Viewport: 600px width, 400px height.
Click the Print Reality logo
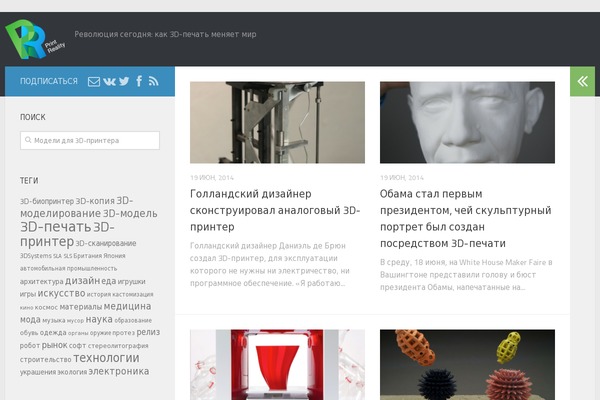click(x=35, y=39)
